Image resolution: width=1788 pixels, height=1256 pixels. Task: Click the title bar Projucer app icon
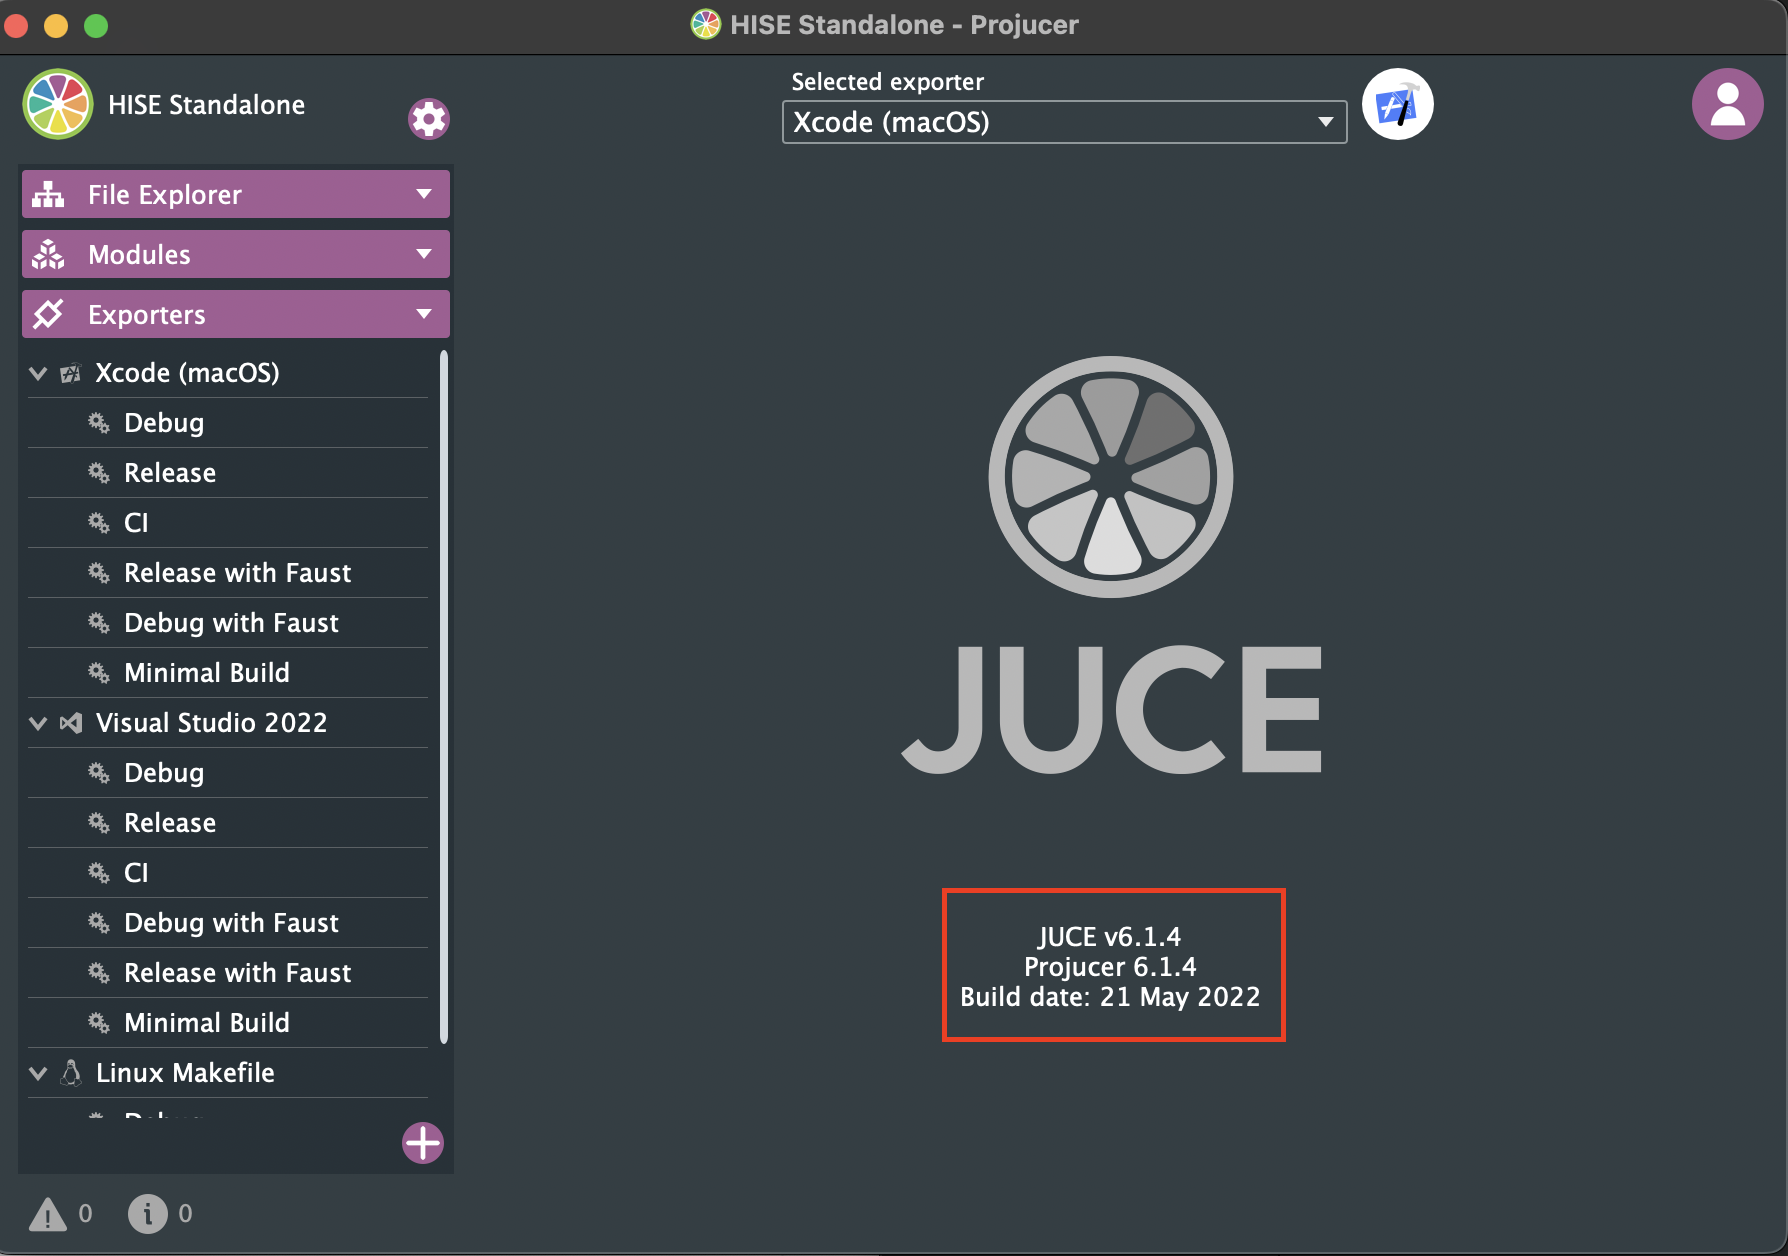click(706, 25)
